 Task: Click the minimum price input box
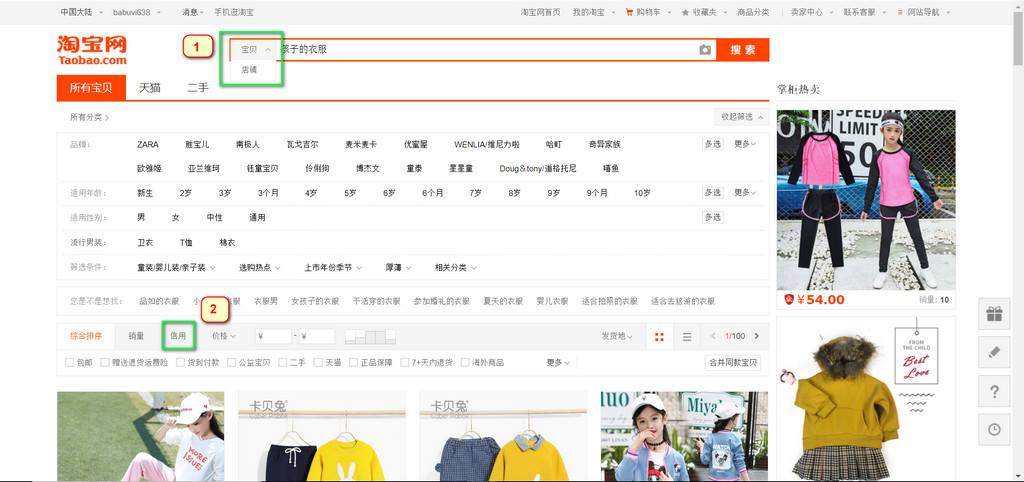tap(273, 336)
